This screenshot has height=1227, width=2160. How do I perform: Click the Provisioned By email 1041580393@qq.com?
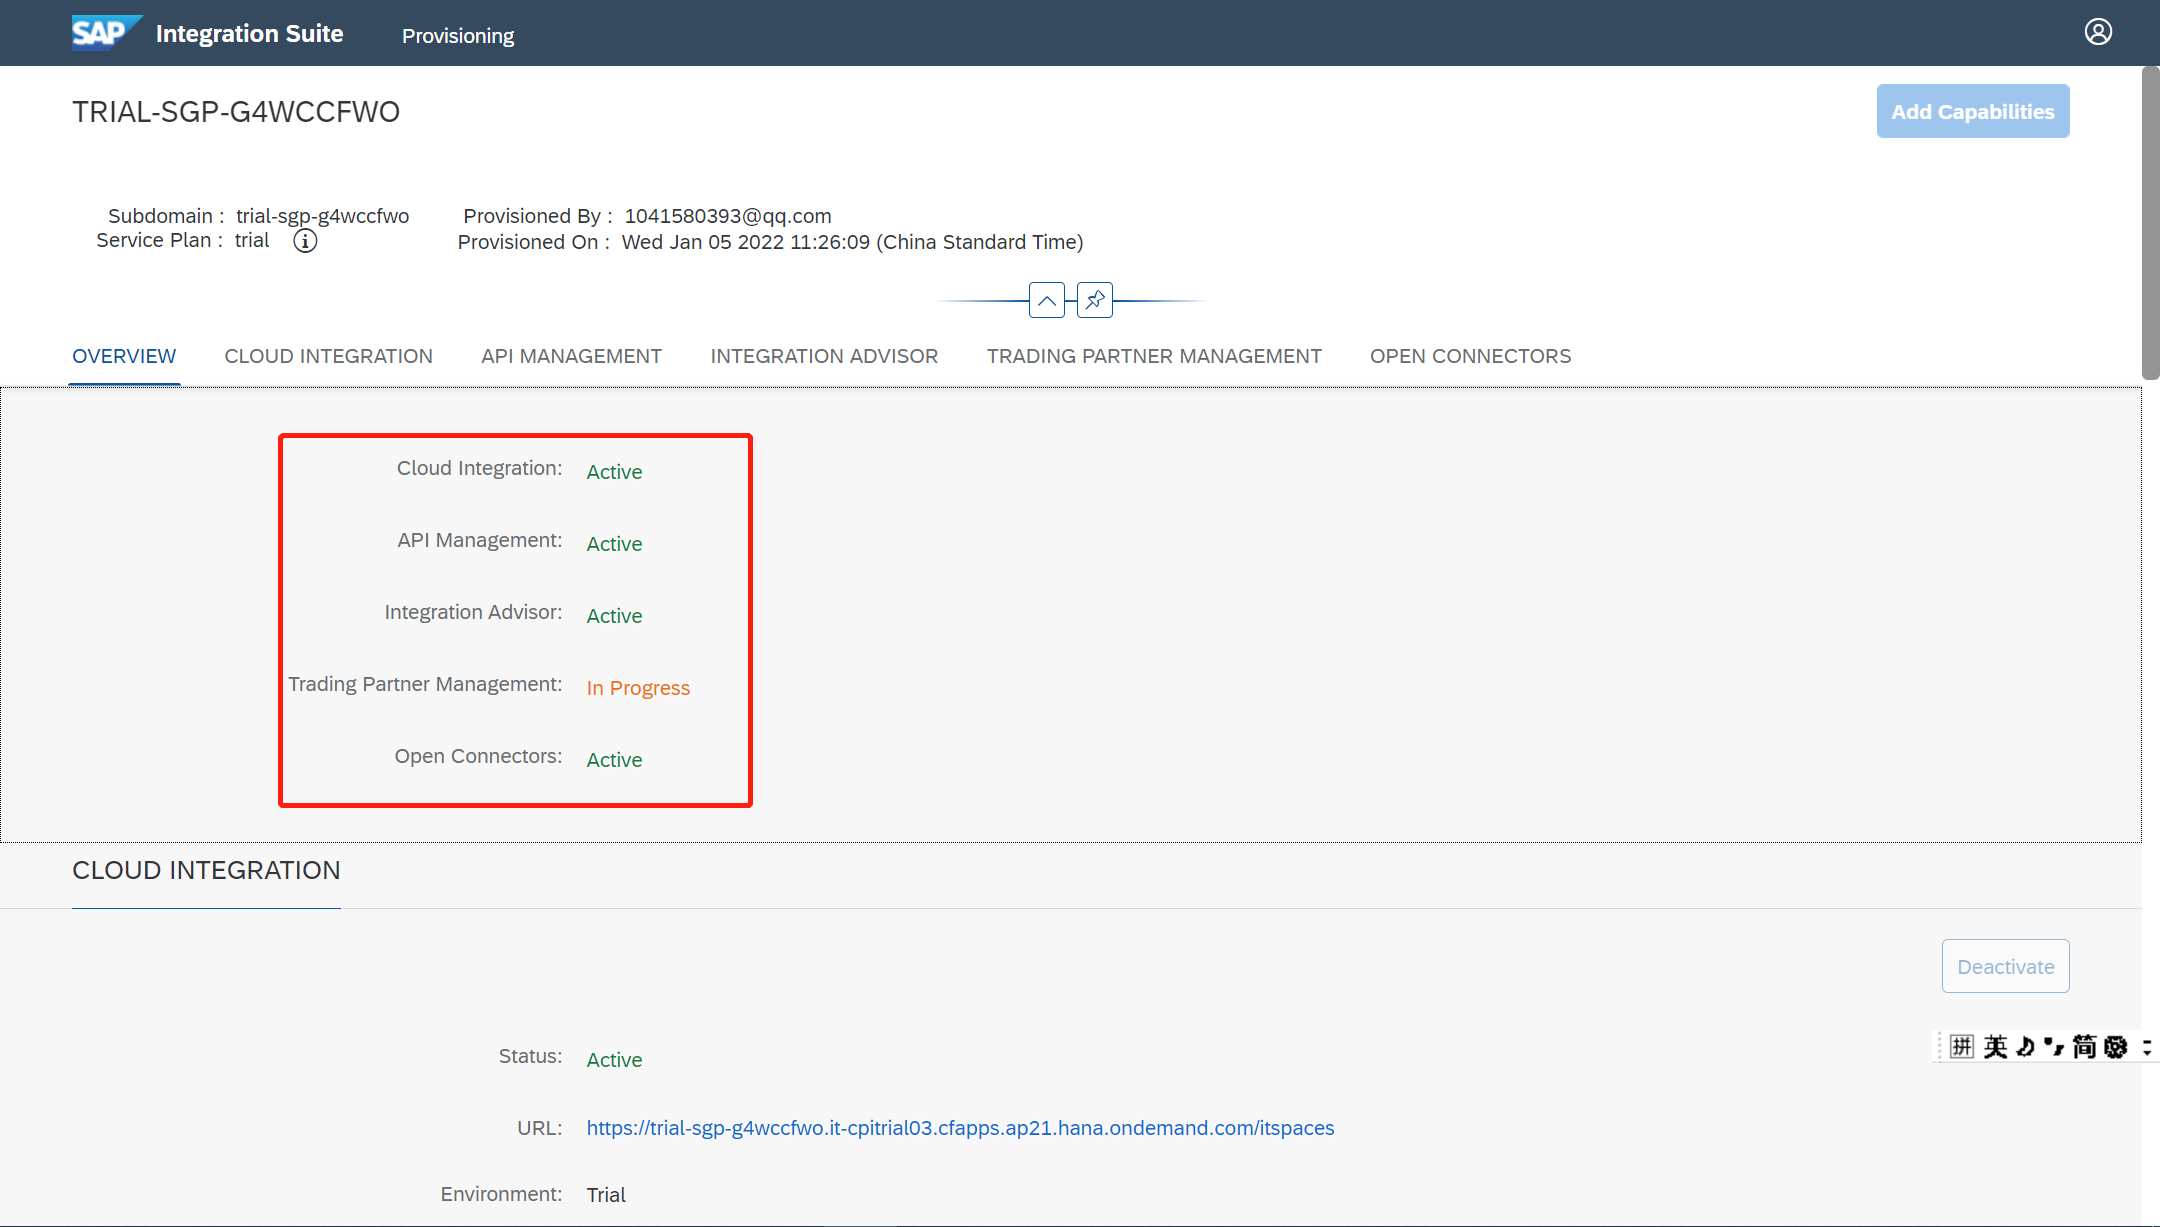pyautogui.click(x=728, y=216)
